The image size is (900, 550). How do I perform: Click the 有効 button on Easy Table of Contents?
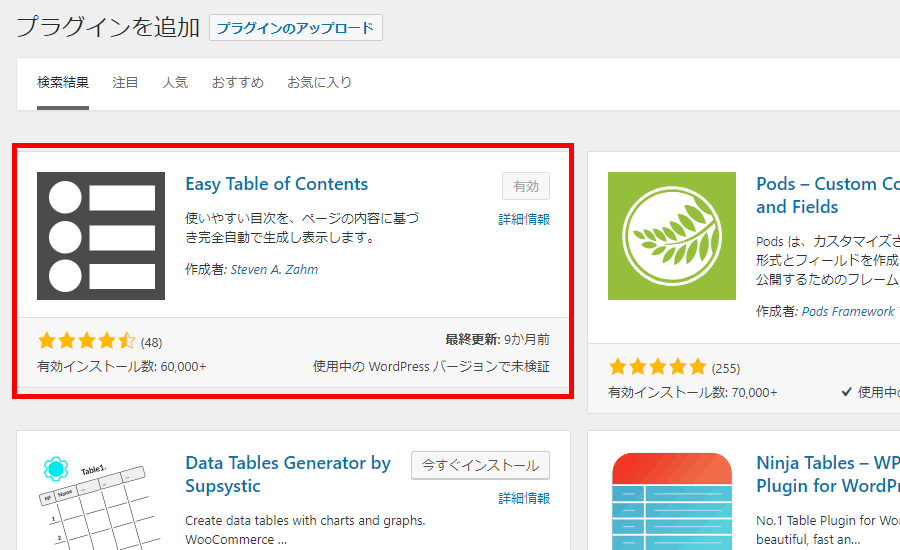click(525, 186)
